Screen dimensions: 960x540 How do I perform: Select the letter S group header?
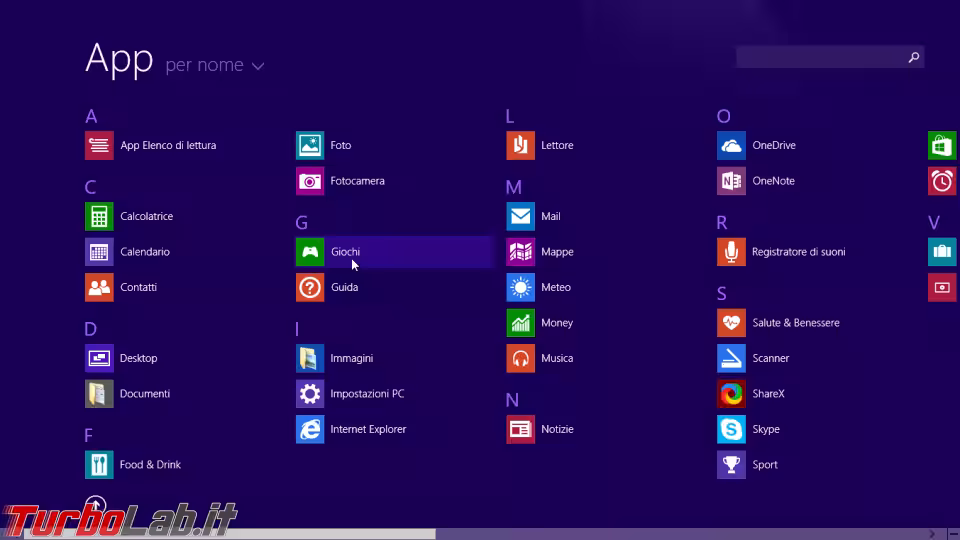[x=722, y=293]
